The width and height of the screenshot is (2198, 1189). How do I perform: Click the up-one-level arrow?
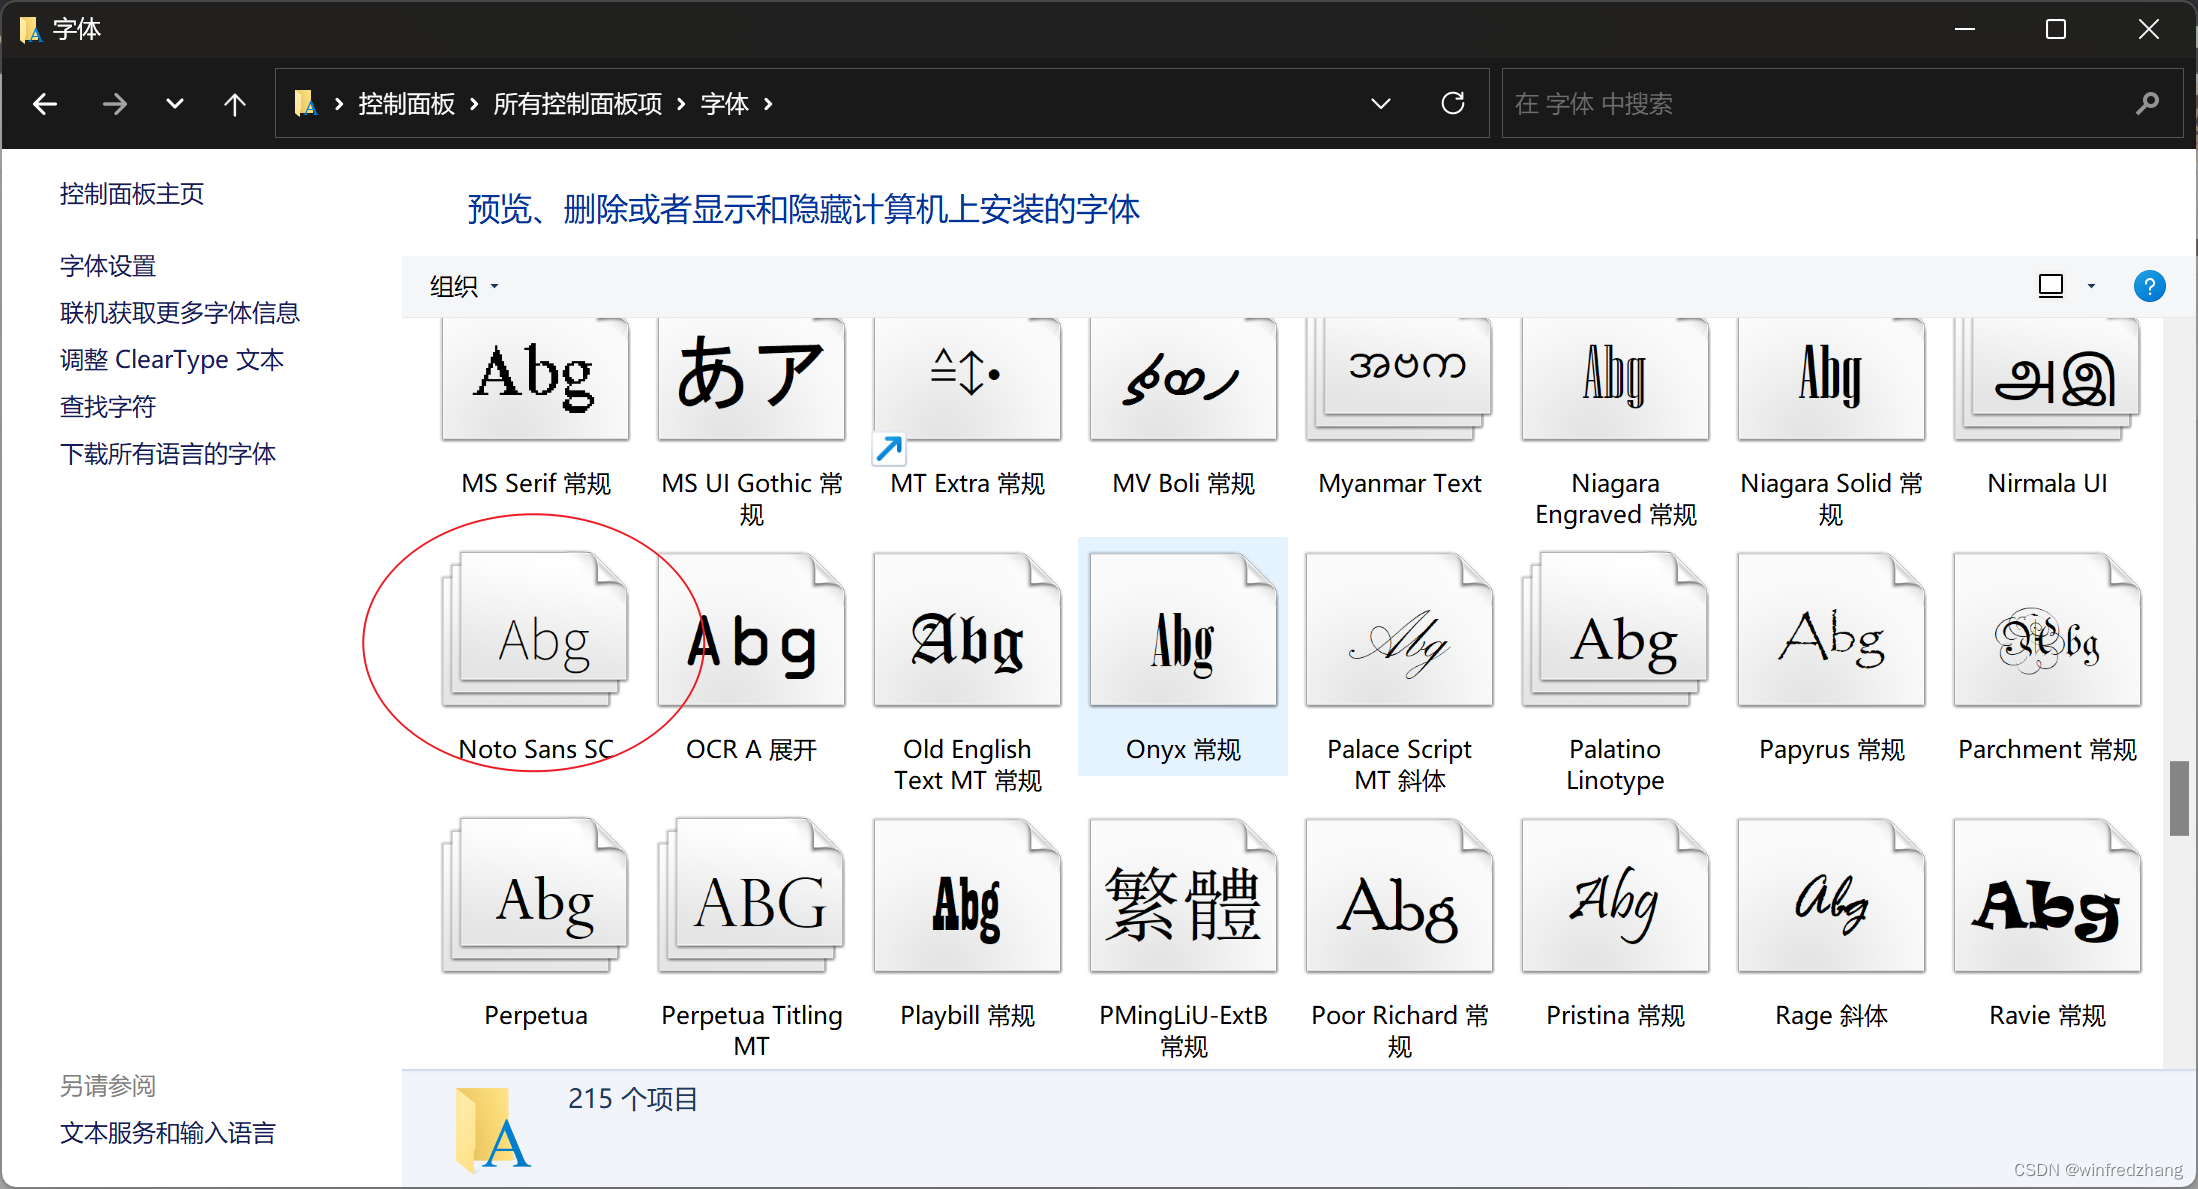(235, 104)
